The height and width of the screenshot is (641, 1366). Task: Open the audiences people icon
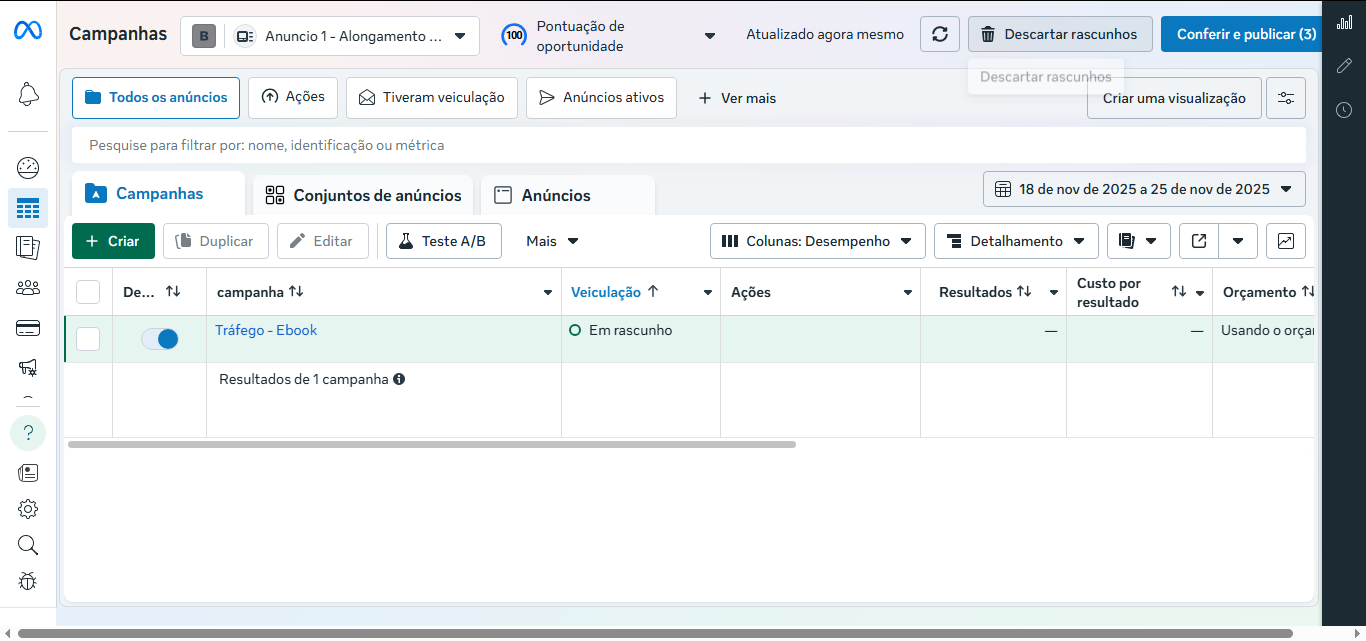pyautogui.click(x=28, y=288)
